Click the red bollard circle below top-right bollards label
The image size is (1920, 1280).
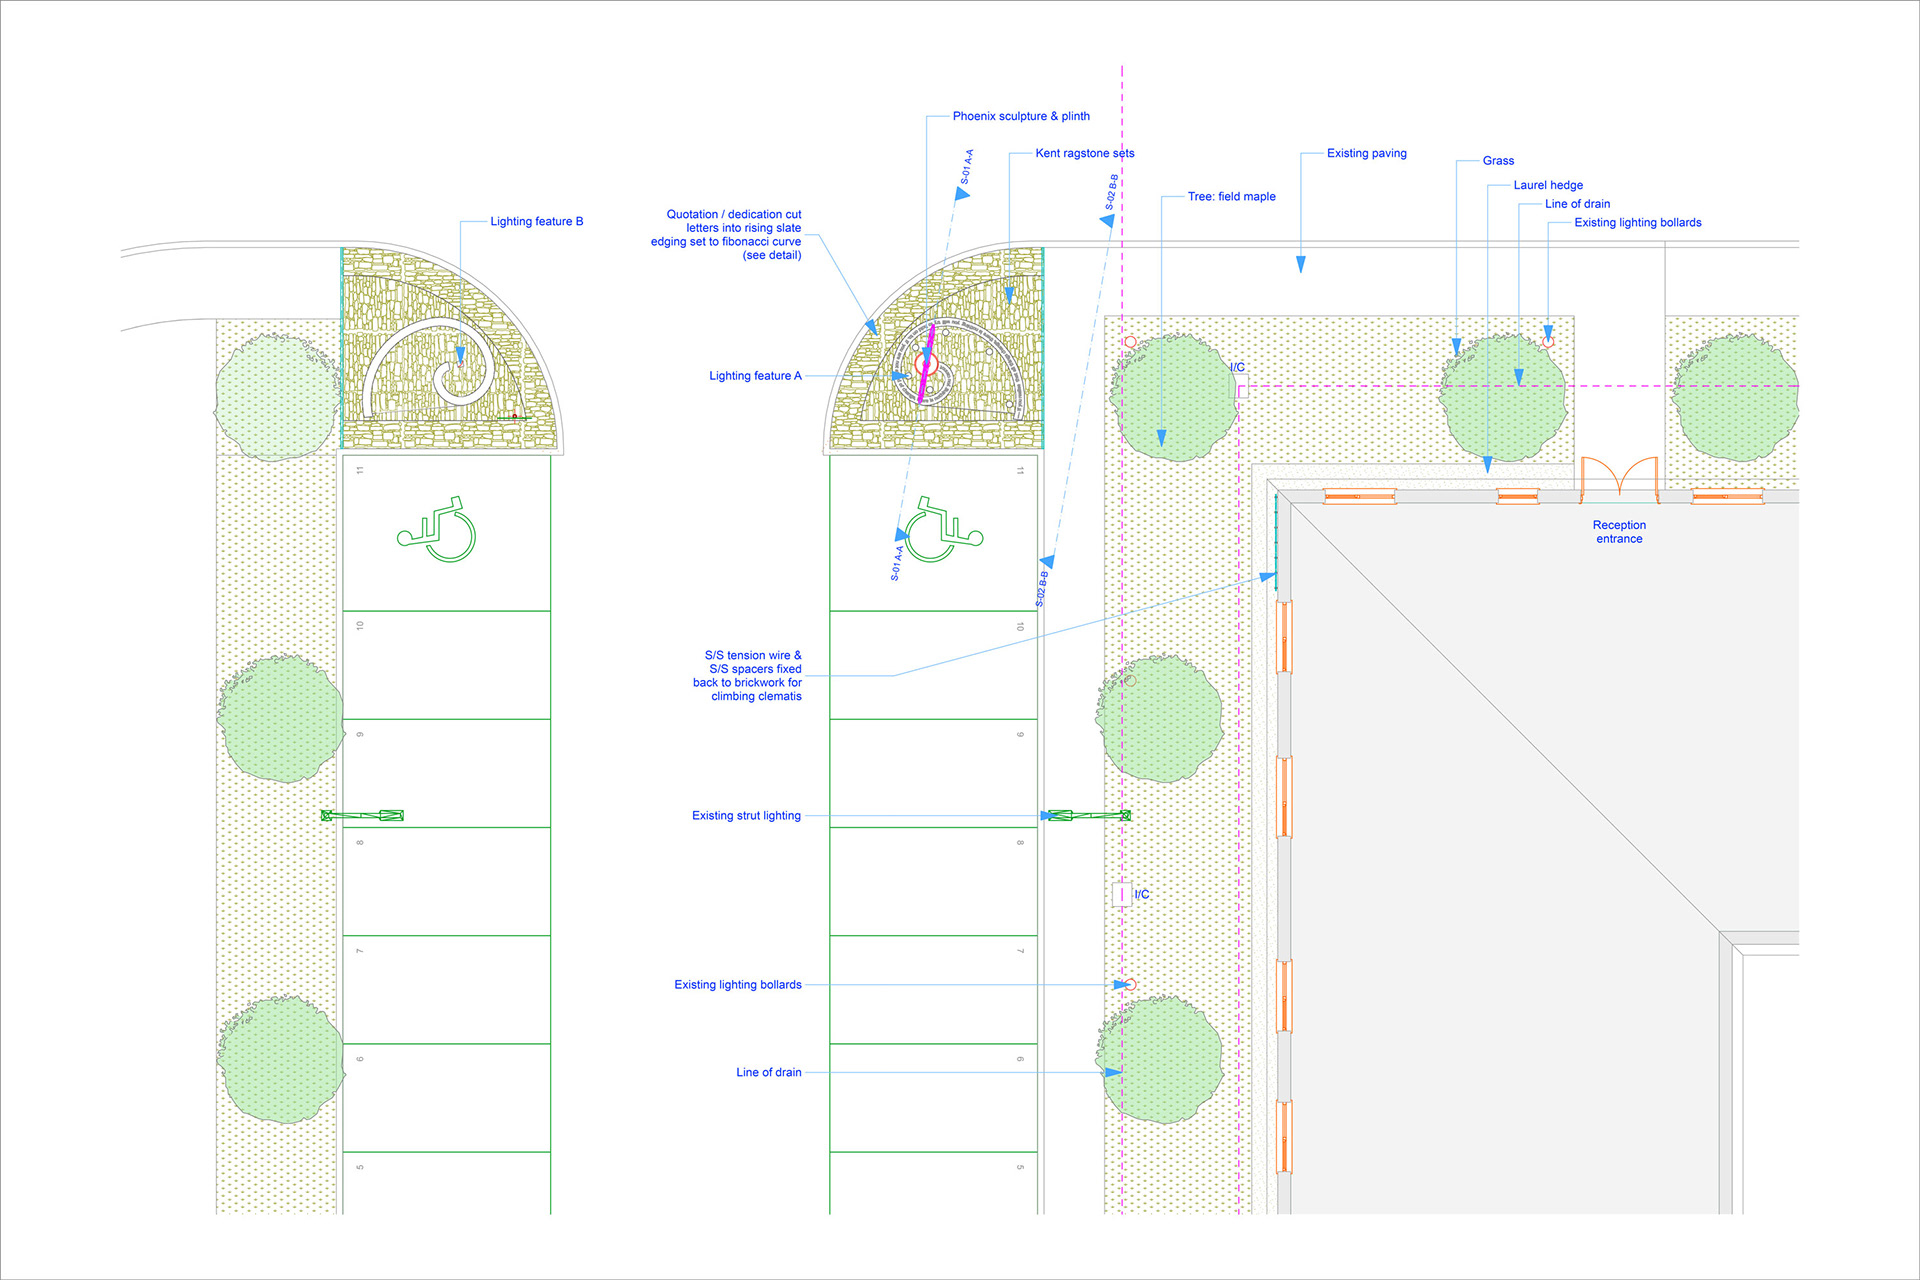pos(1548,342)
